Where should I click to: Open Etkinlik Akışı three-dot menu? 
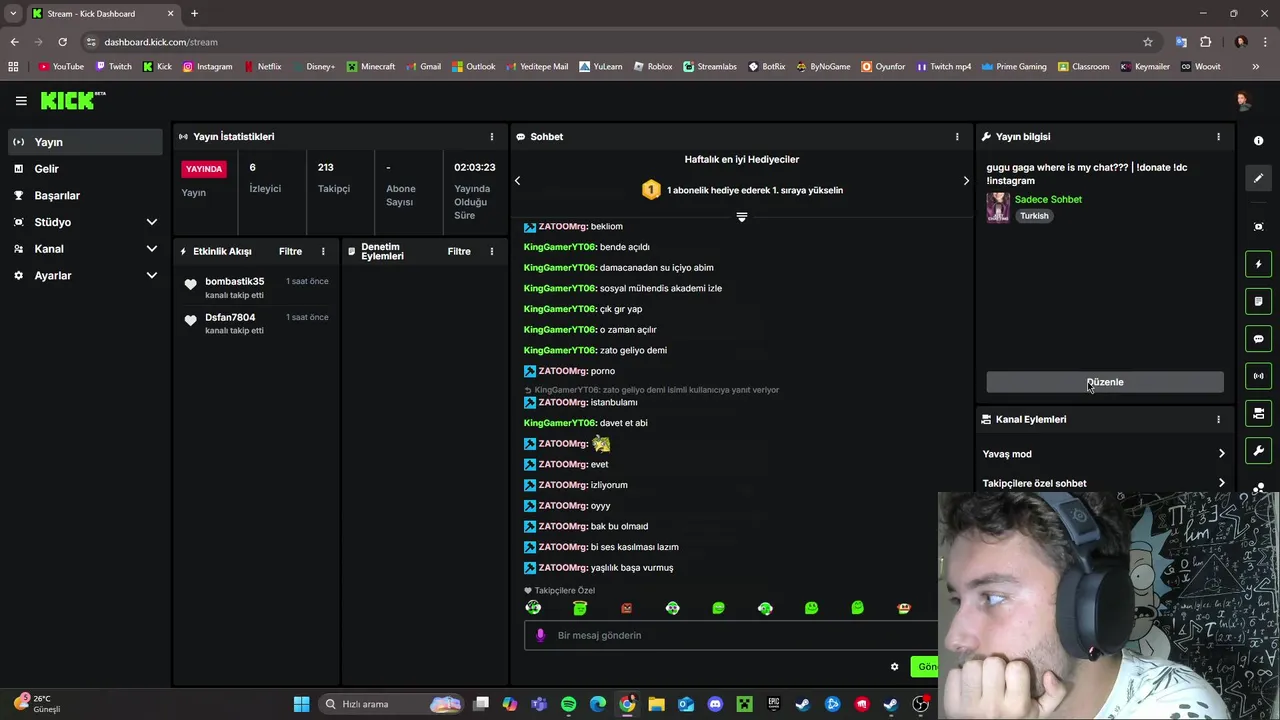(322, 252)
